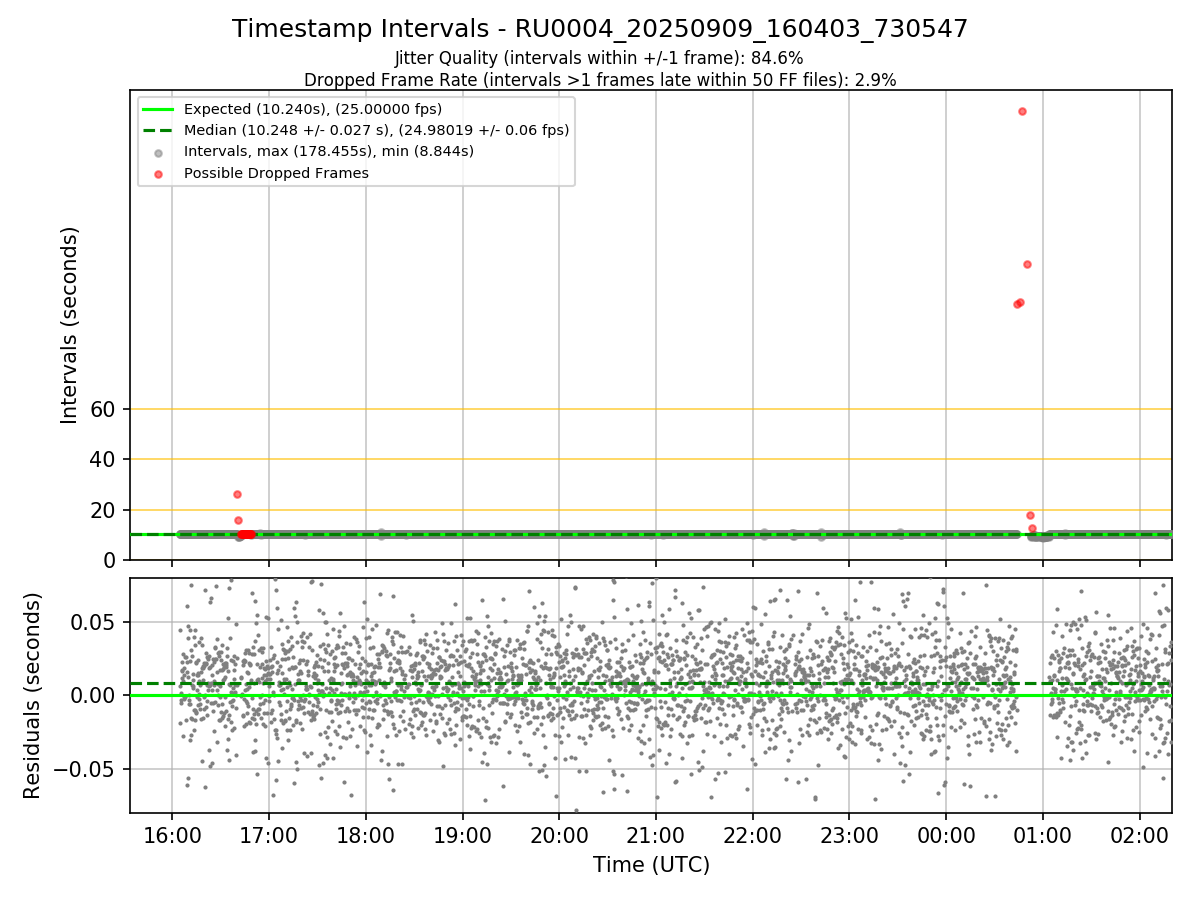Click the solid green line sample in the 'Expected' legend entry
1200x900 pixels.
pos(159,109)
